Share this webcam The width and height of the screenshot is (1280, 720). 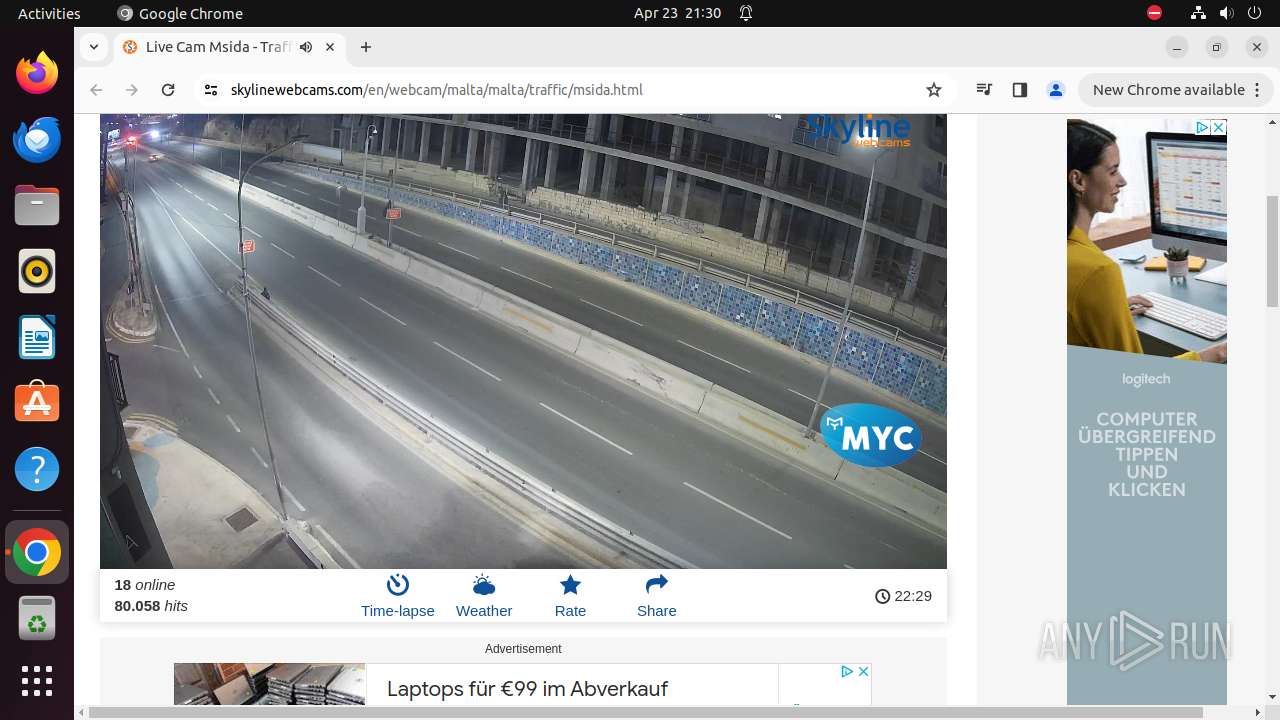coord(657,596)
